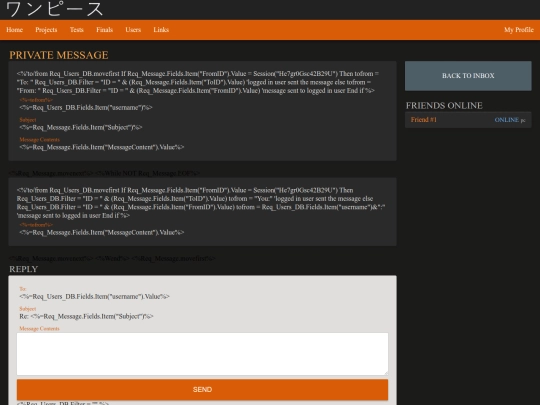Click the Links navigation item
Screen dimensions: 540x405
[x=161, y=30]
